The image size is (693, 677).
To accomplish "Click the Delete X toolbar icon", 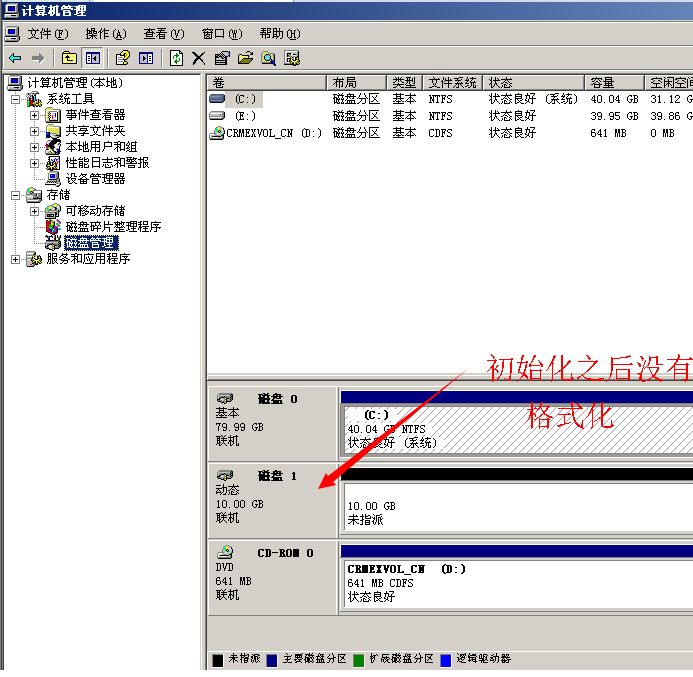I will [x=199, y=58].
